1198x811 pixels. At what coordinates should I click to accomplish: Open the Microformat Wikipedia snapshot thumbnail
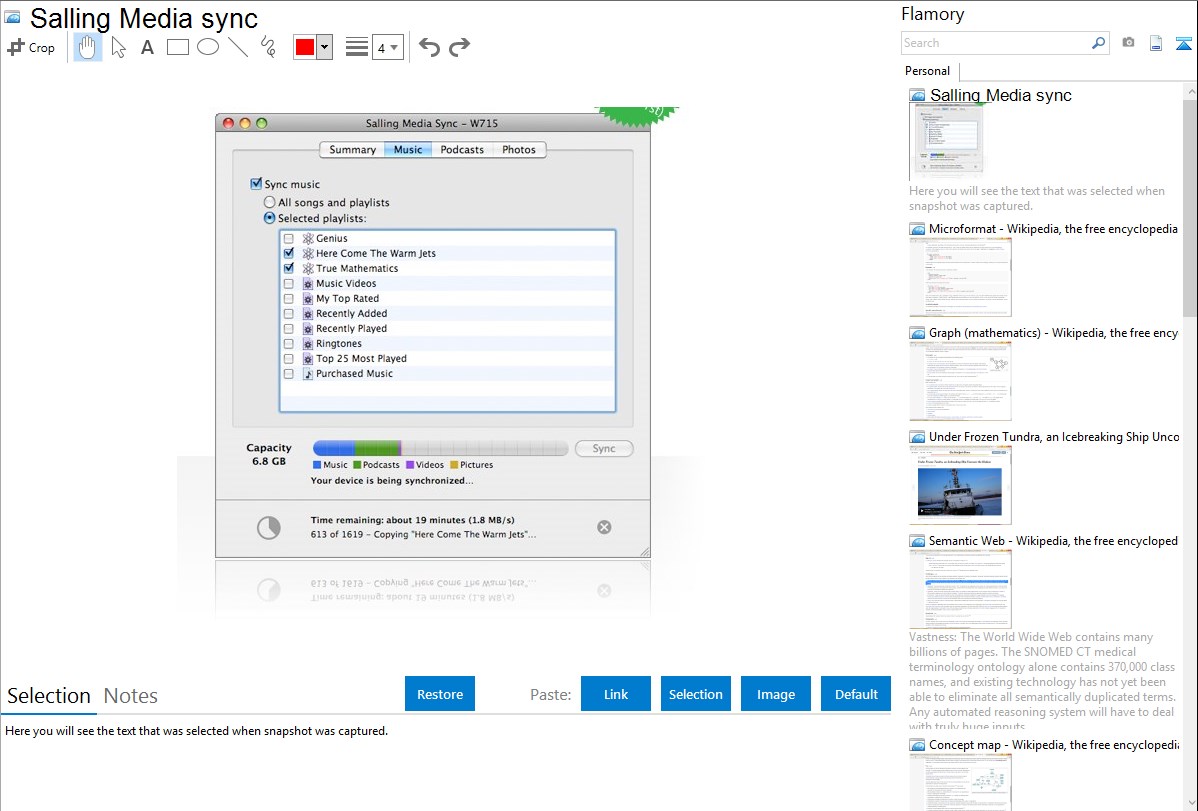[x=960, y=277]
